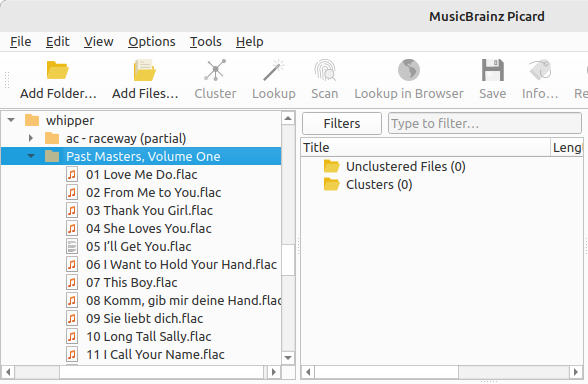Open the Options menu
Screen dimensions: 588x384
point(152,42)
